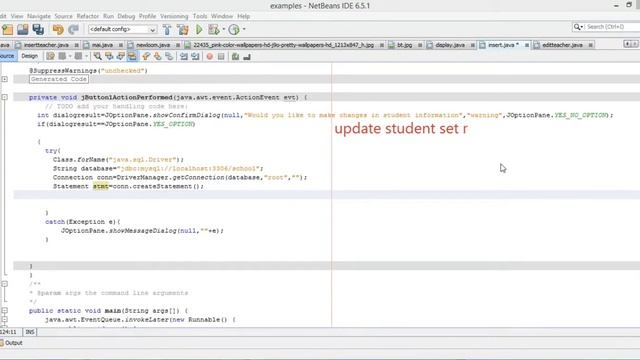
Task: Open the Refactor menu
Action: [88, 16]
